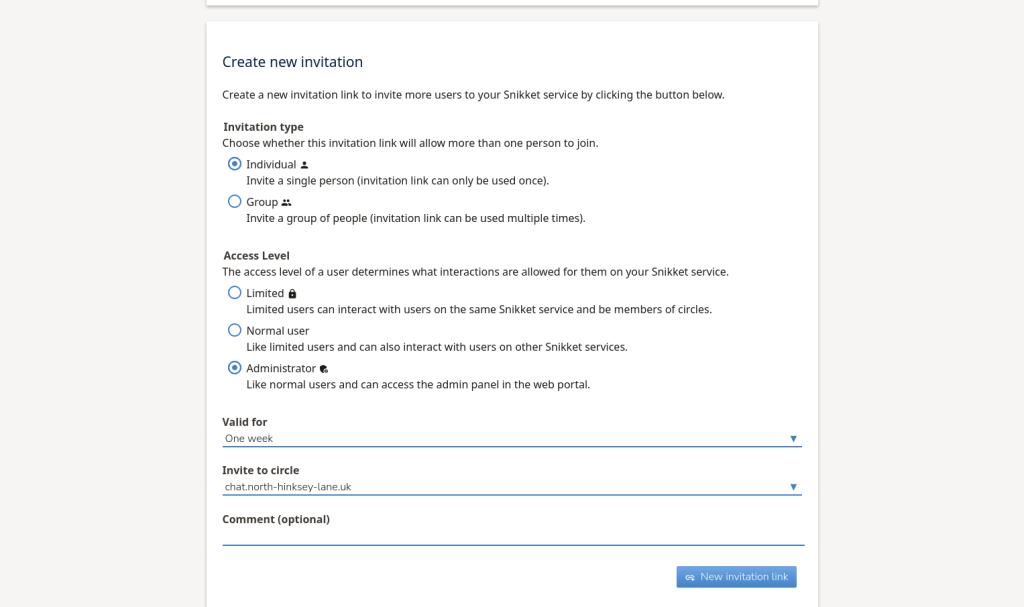Select the Individual invitation type radio button
Screen dimensions: 1024x607
point(235,164)
